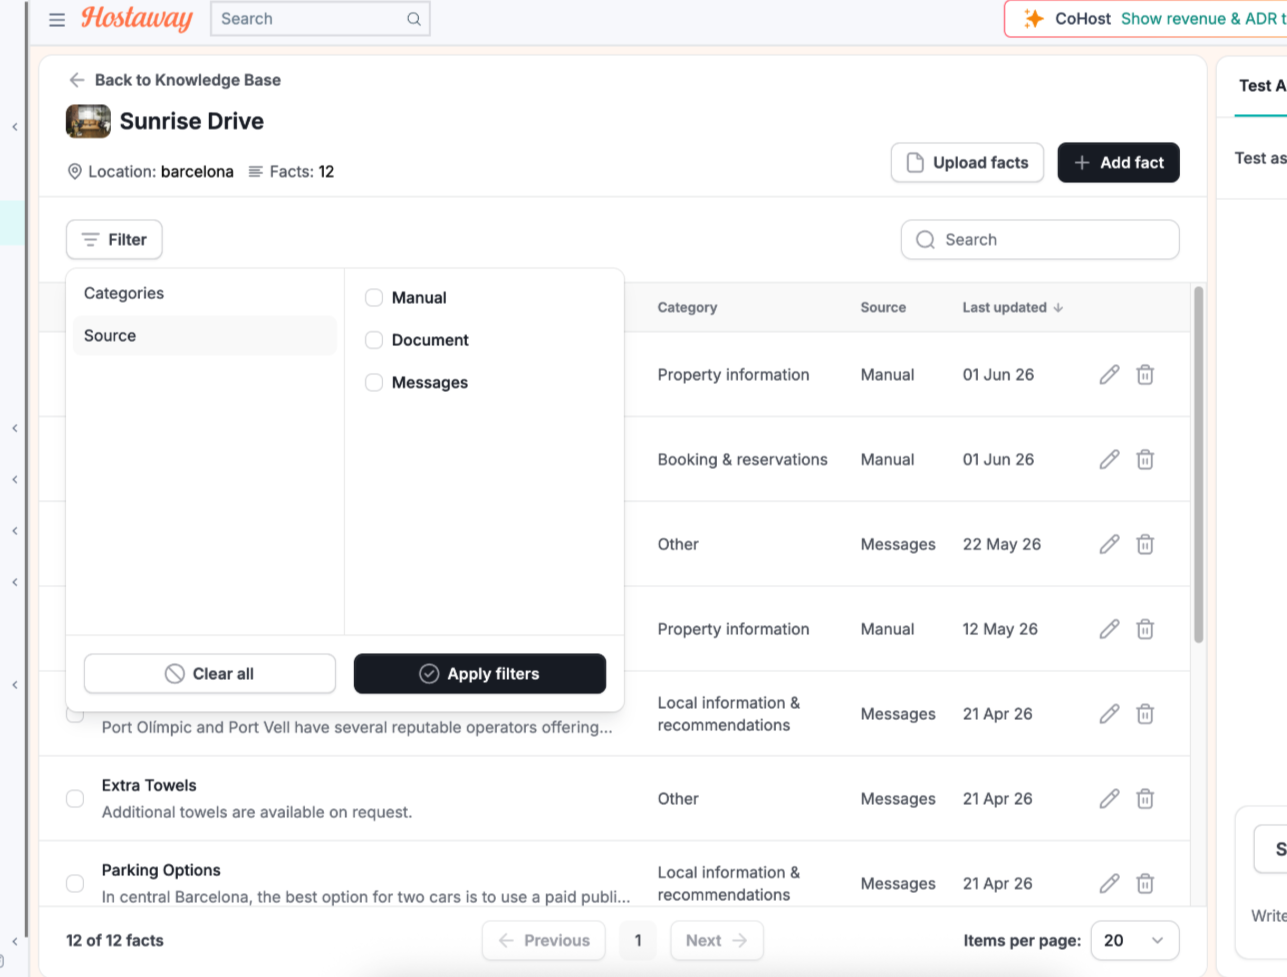The height and width of the screenshot is (977, 1287).
Task: Click Clear all filters button
Action: coord(210,674)
